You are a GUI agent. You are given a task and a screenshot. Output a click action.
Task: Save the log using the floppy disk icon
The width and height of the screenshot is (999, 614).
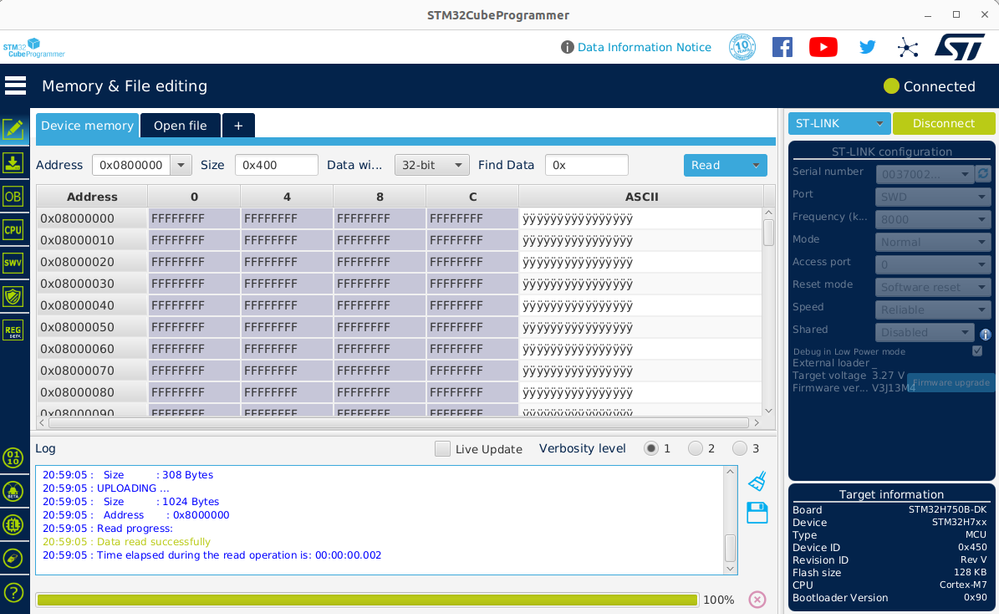[x=757, y=513]
